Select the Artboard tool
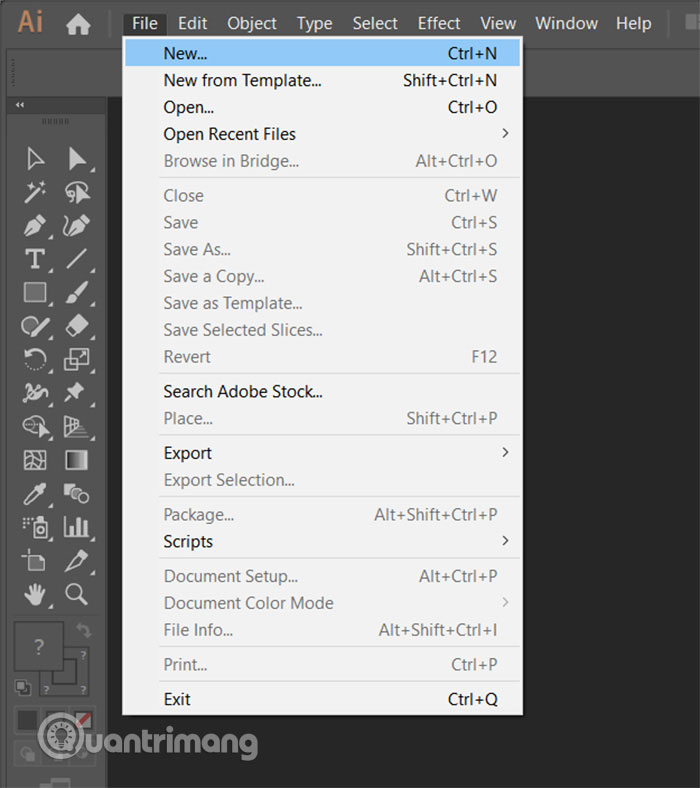700x788 pixels. pos(34,560)
